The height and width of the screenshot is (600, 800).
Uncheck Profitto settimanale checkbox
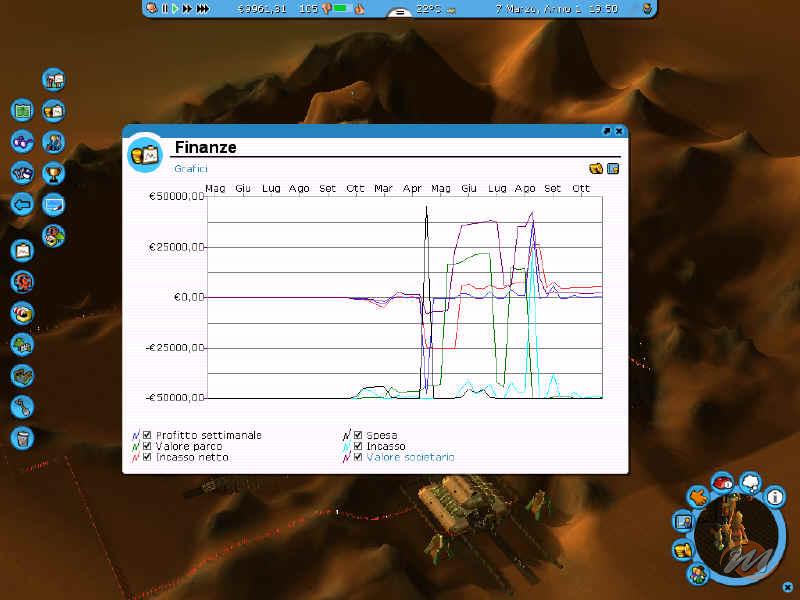point(147,435)
